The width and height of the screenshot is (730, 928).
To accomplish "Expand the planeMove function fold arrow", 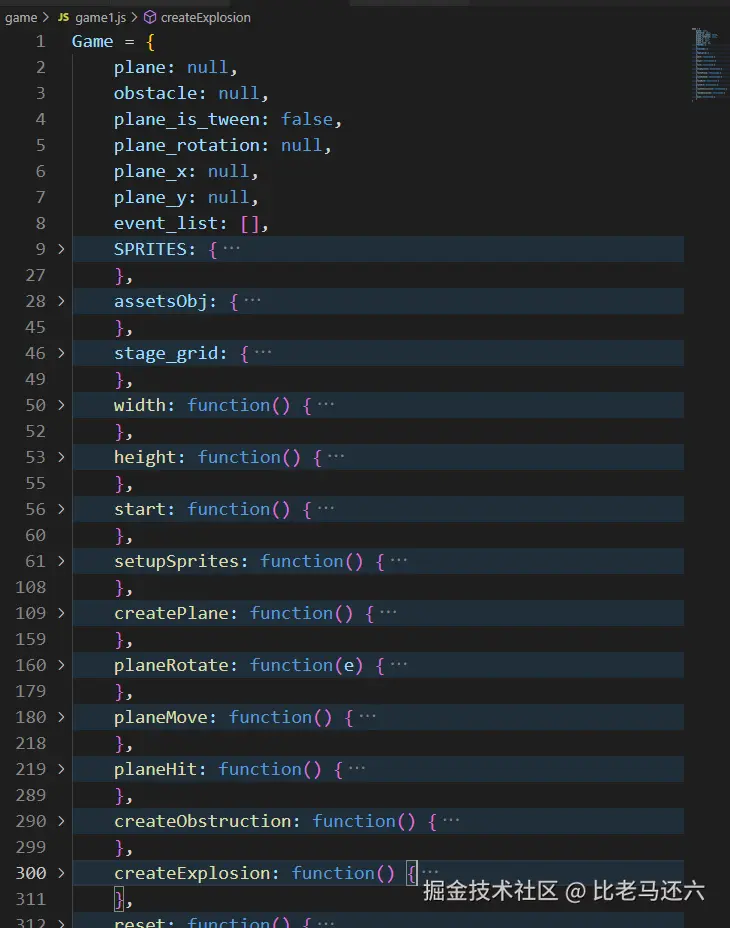I will [x=61, y=717].
